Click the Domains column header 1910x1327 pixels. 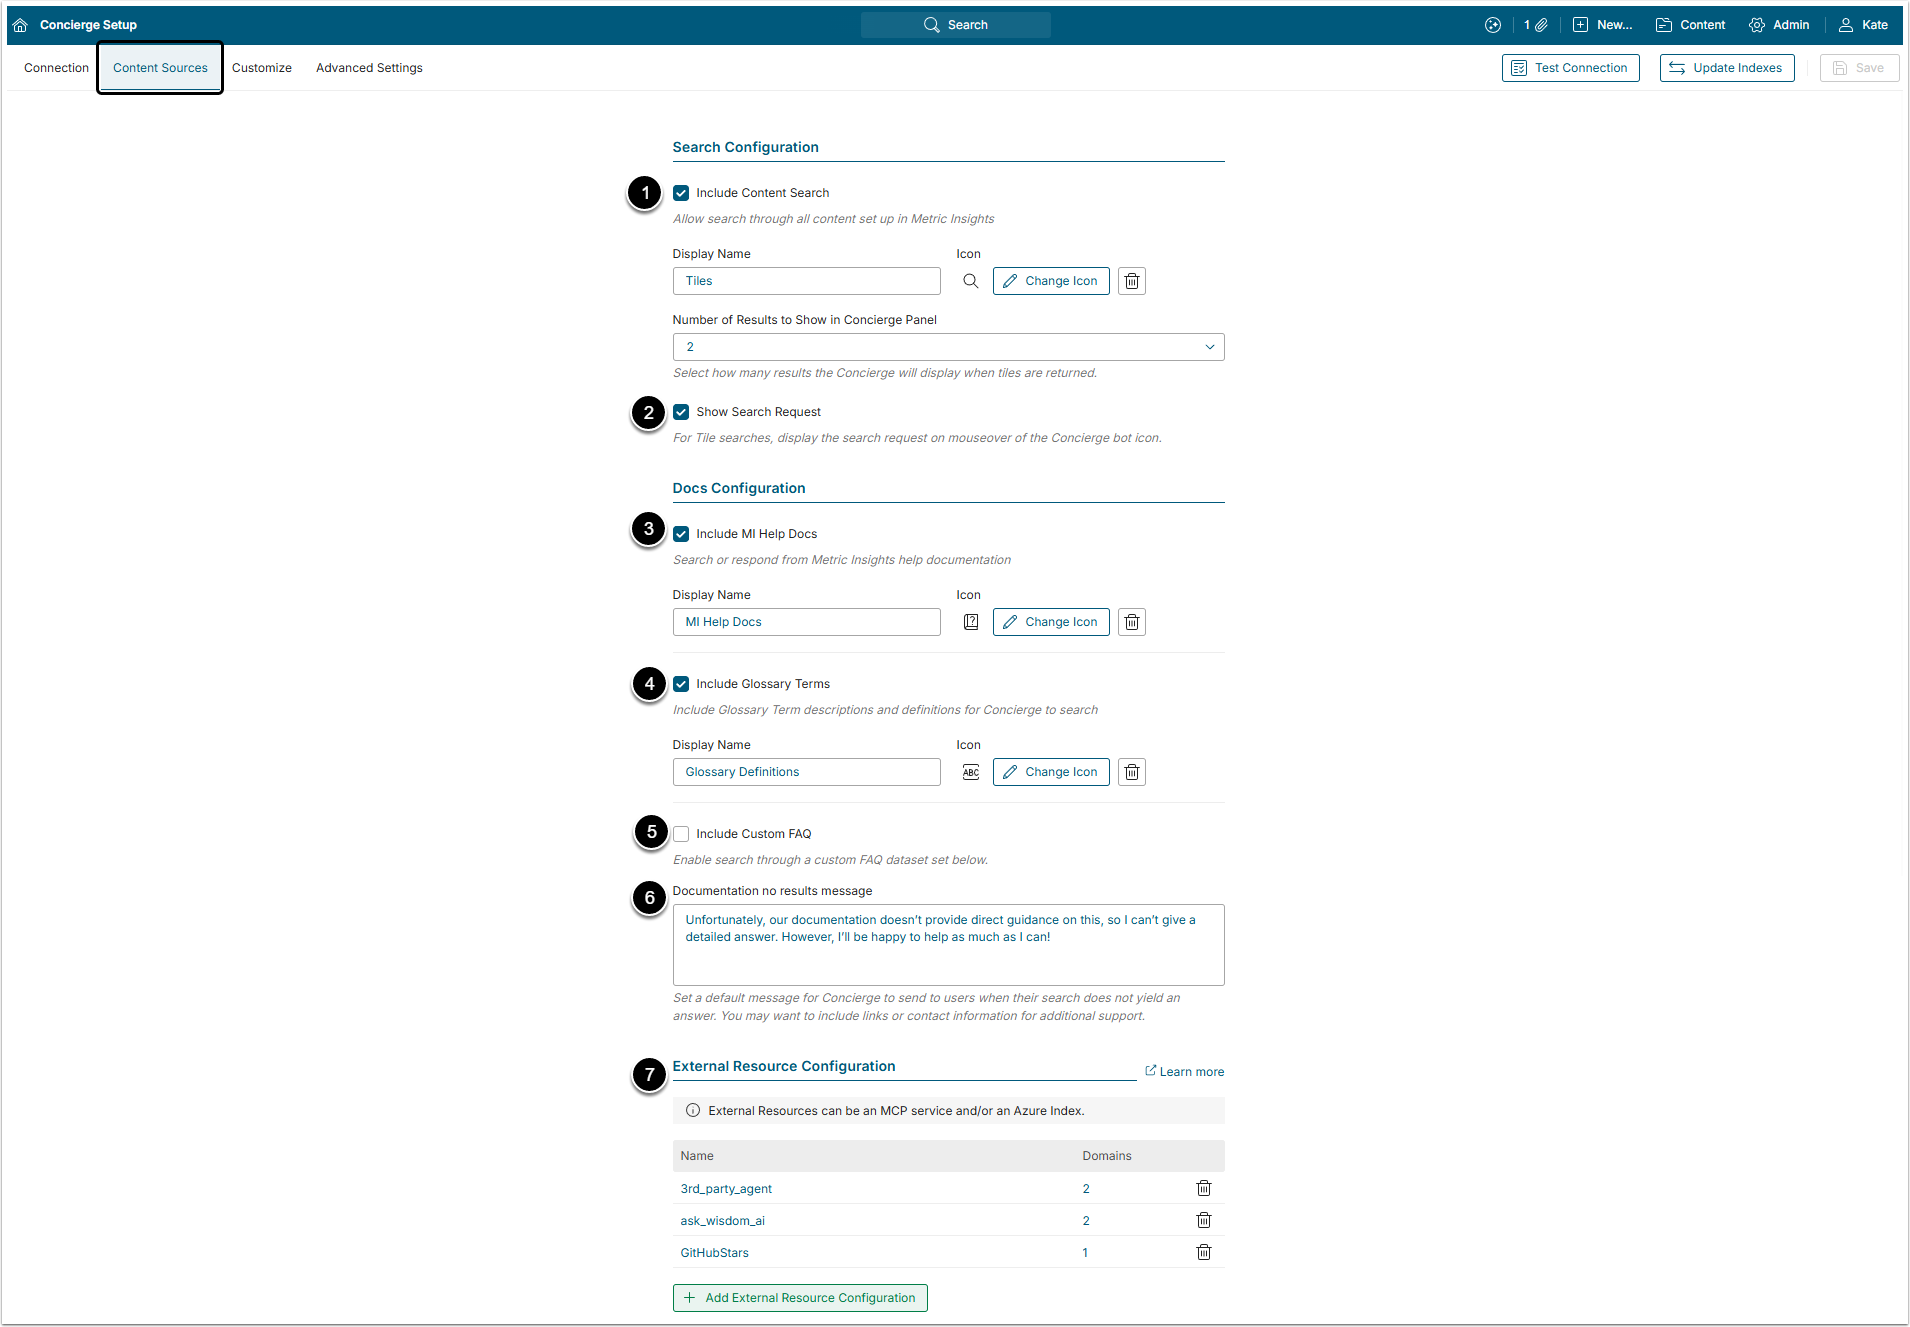point(1107,1156)
